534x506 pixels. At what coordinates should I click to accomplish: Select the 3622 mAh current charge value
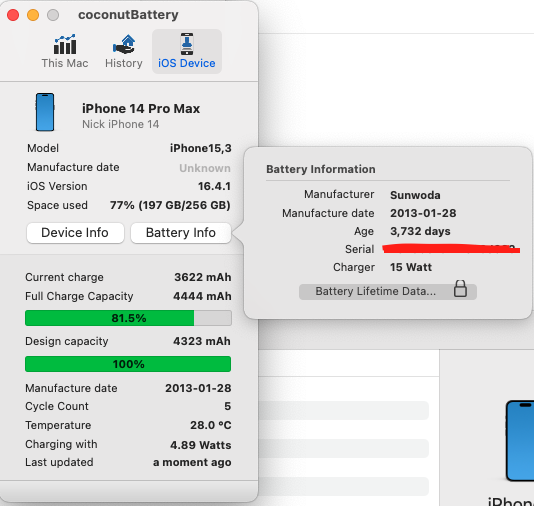tap(203, 277)
